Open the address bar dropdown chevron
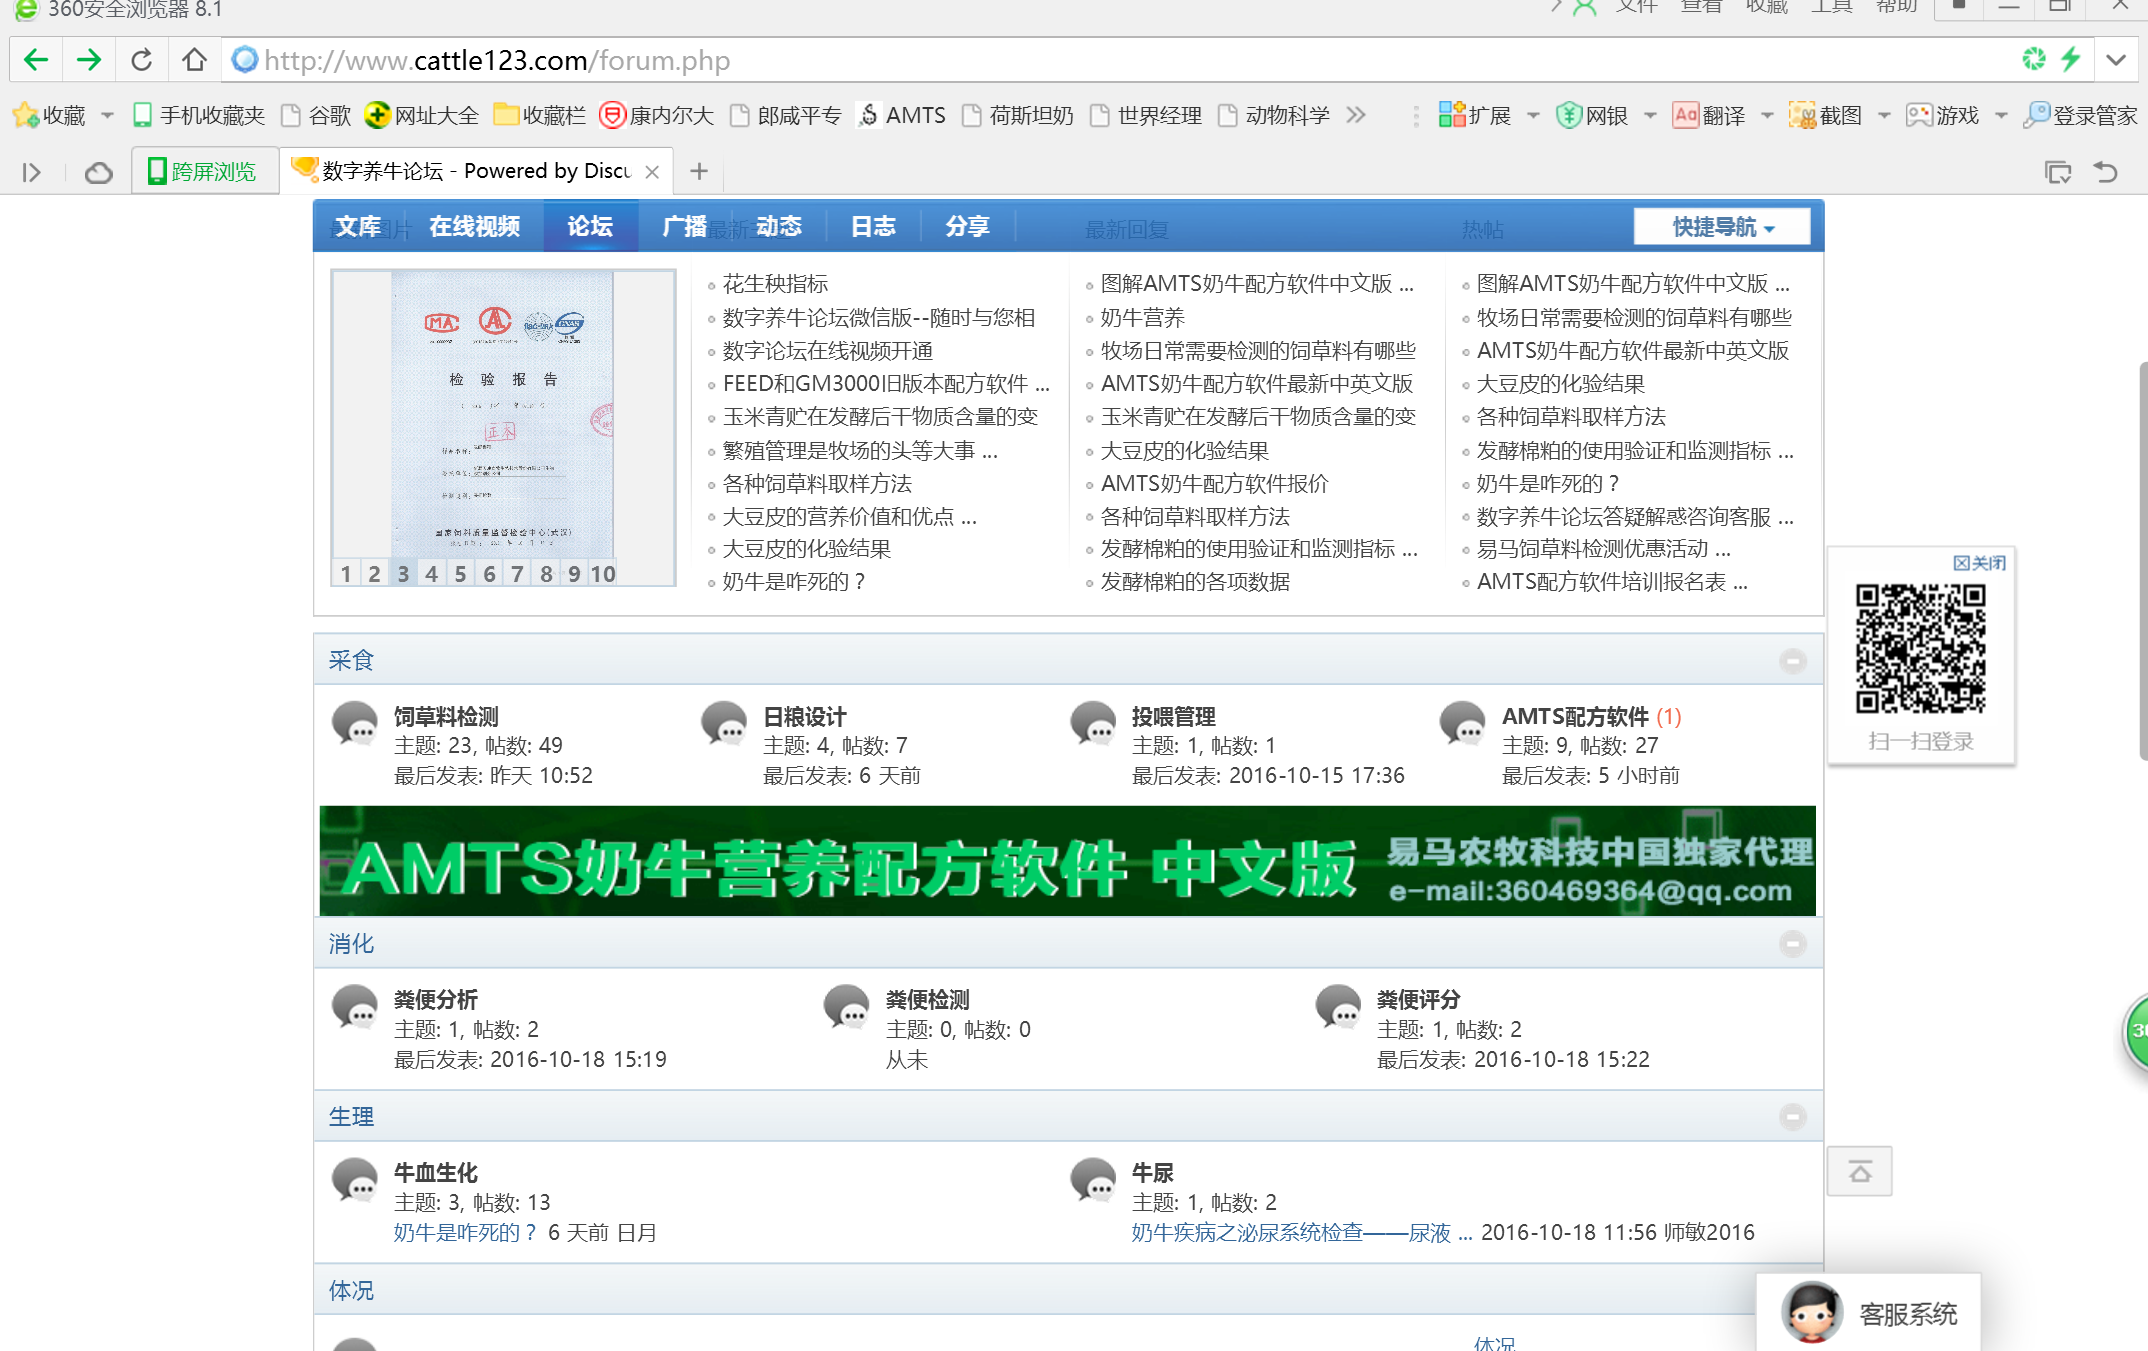 [2116, 60]
